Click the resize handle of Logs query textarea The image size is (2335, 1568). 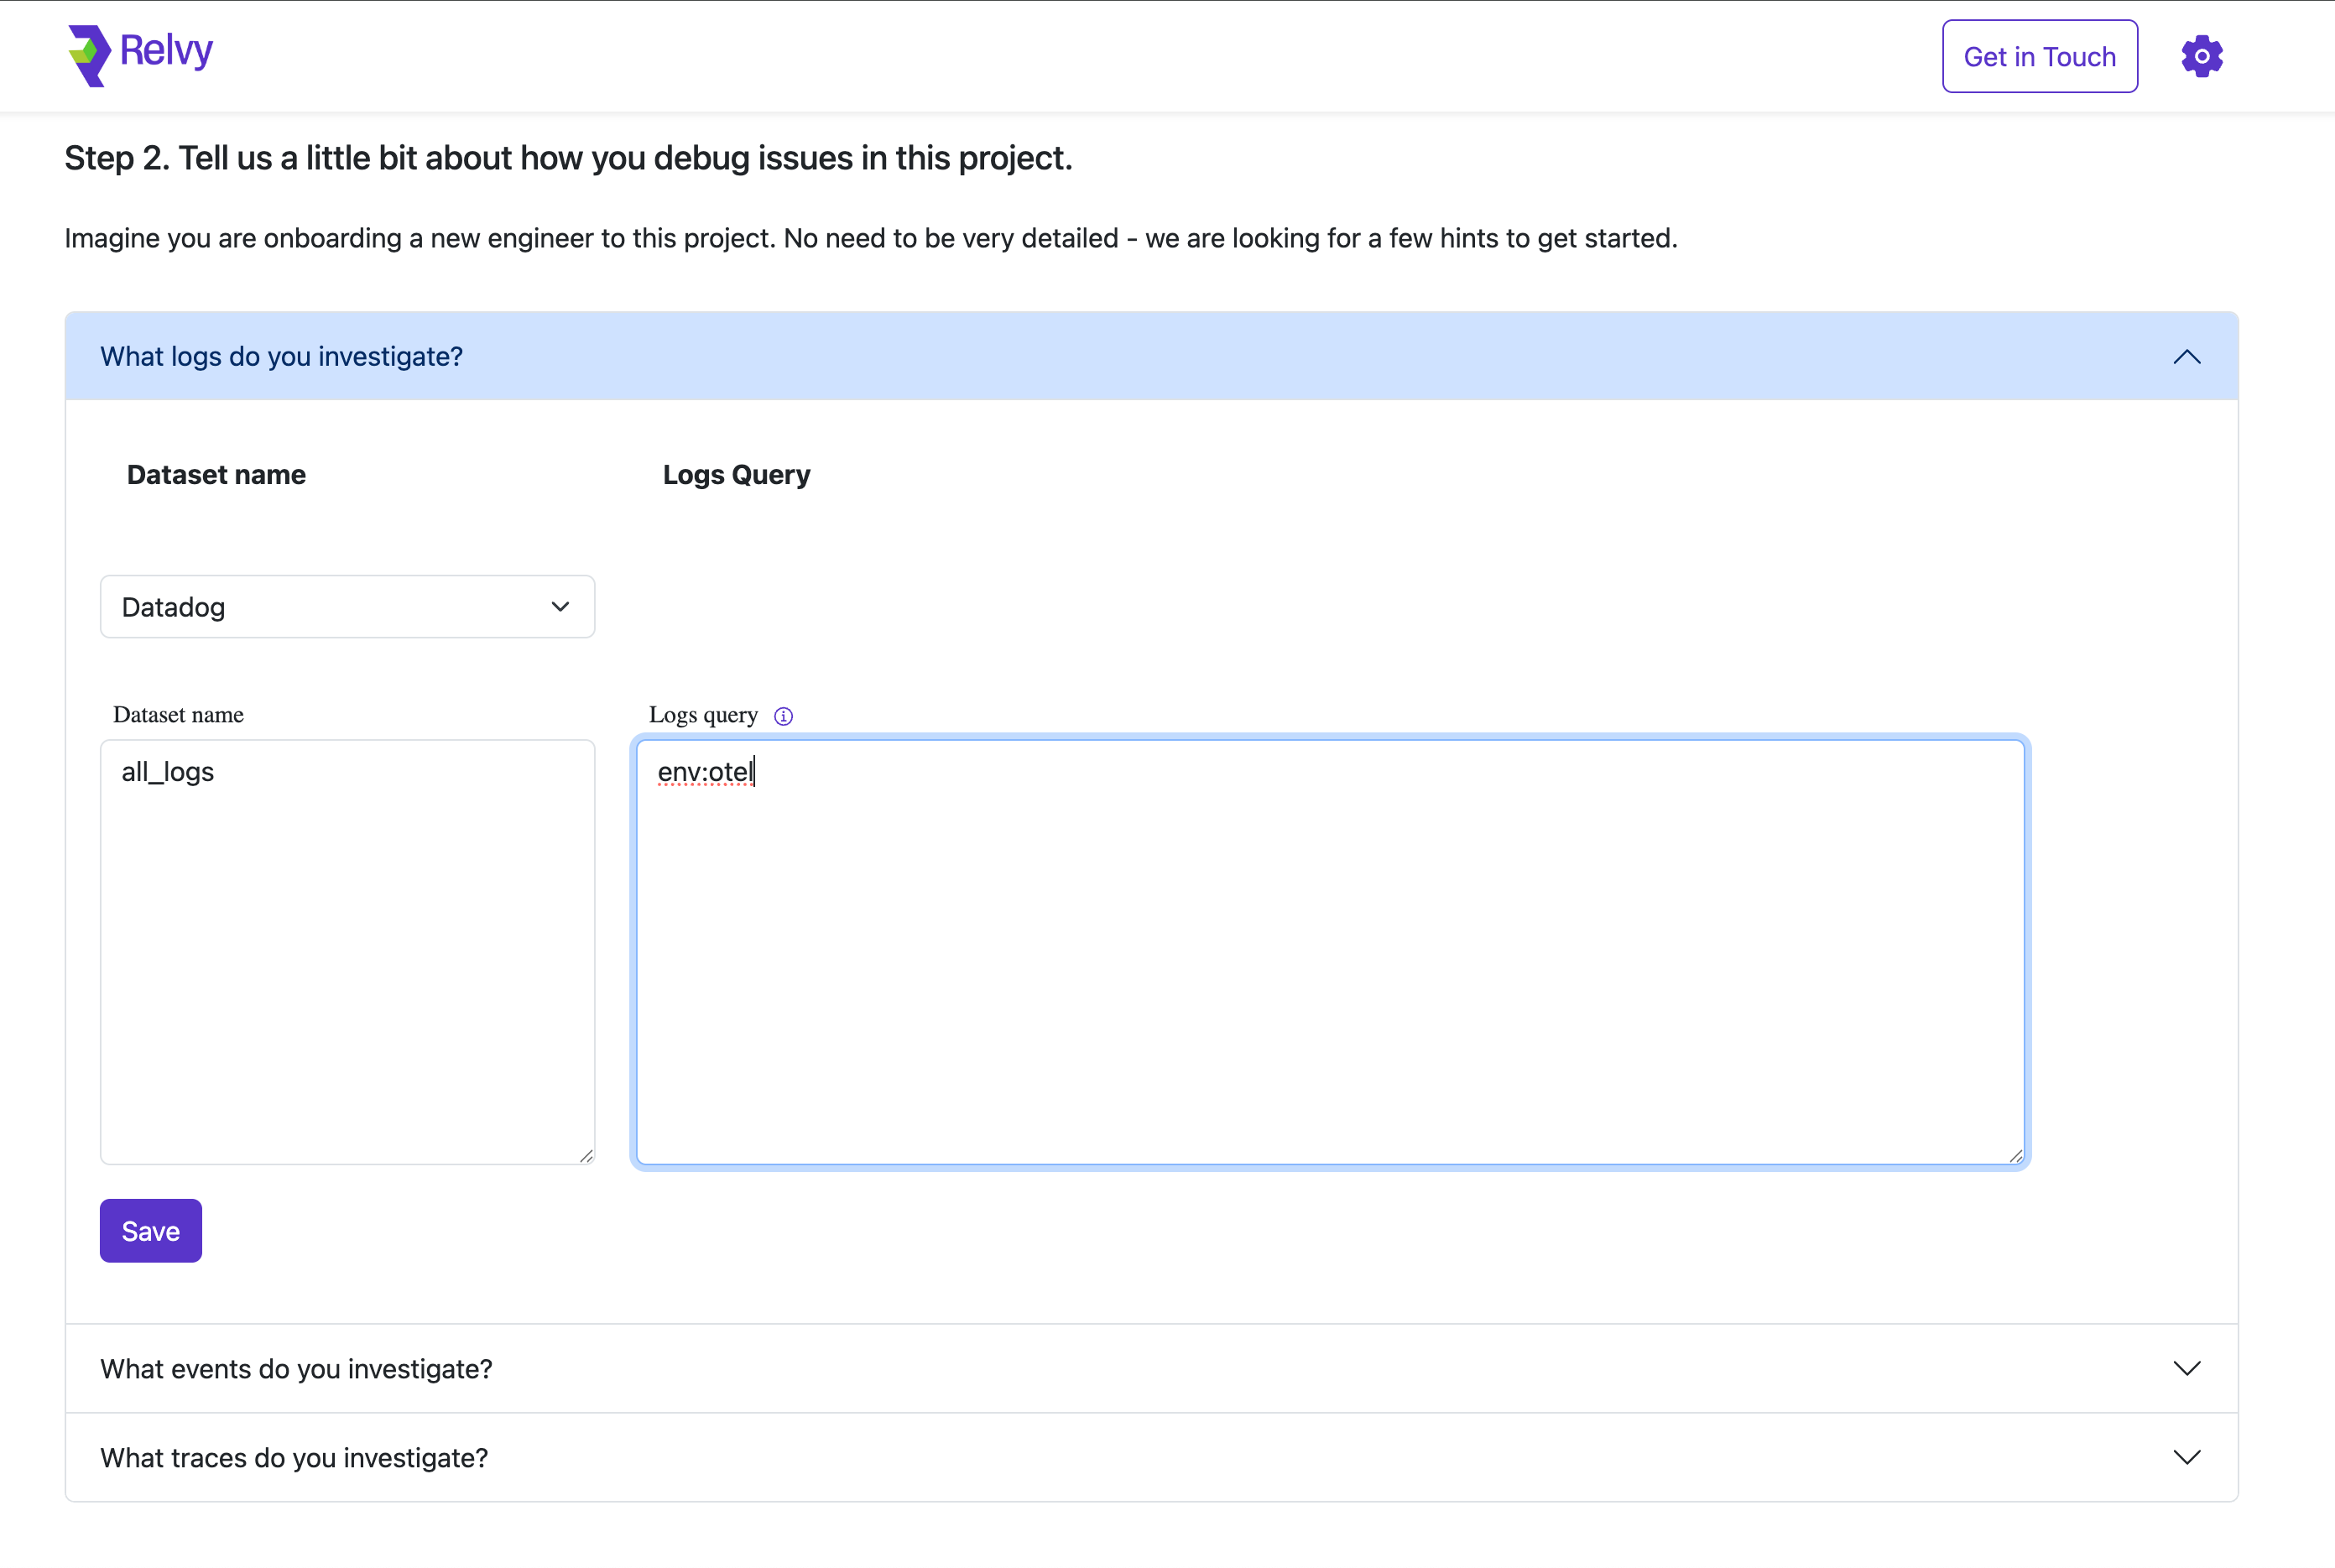click(2015, 1156)
